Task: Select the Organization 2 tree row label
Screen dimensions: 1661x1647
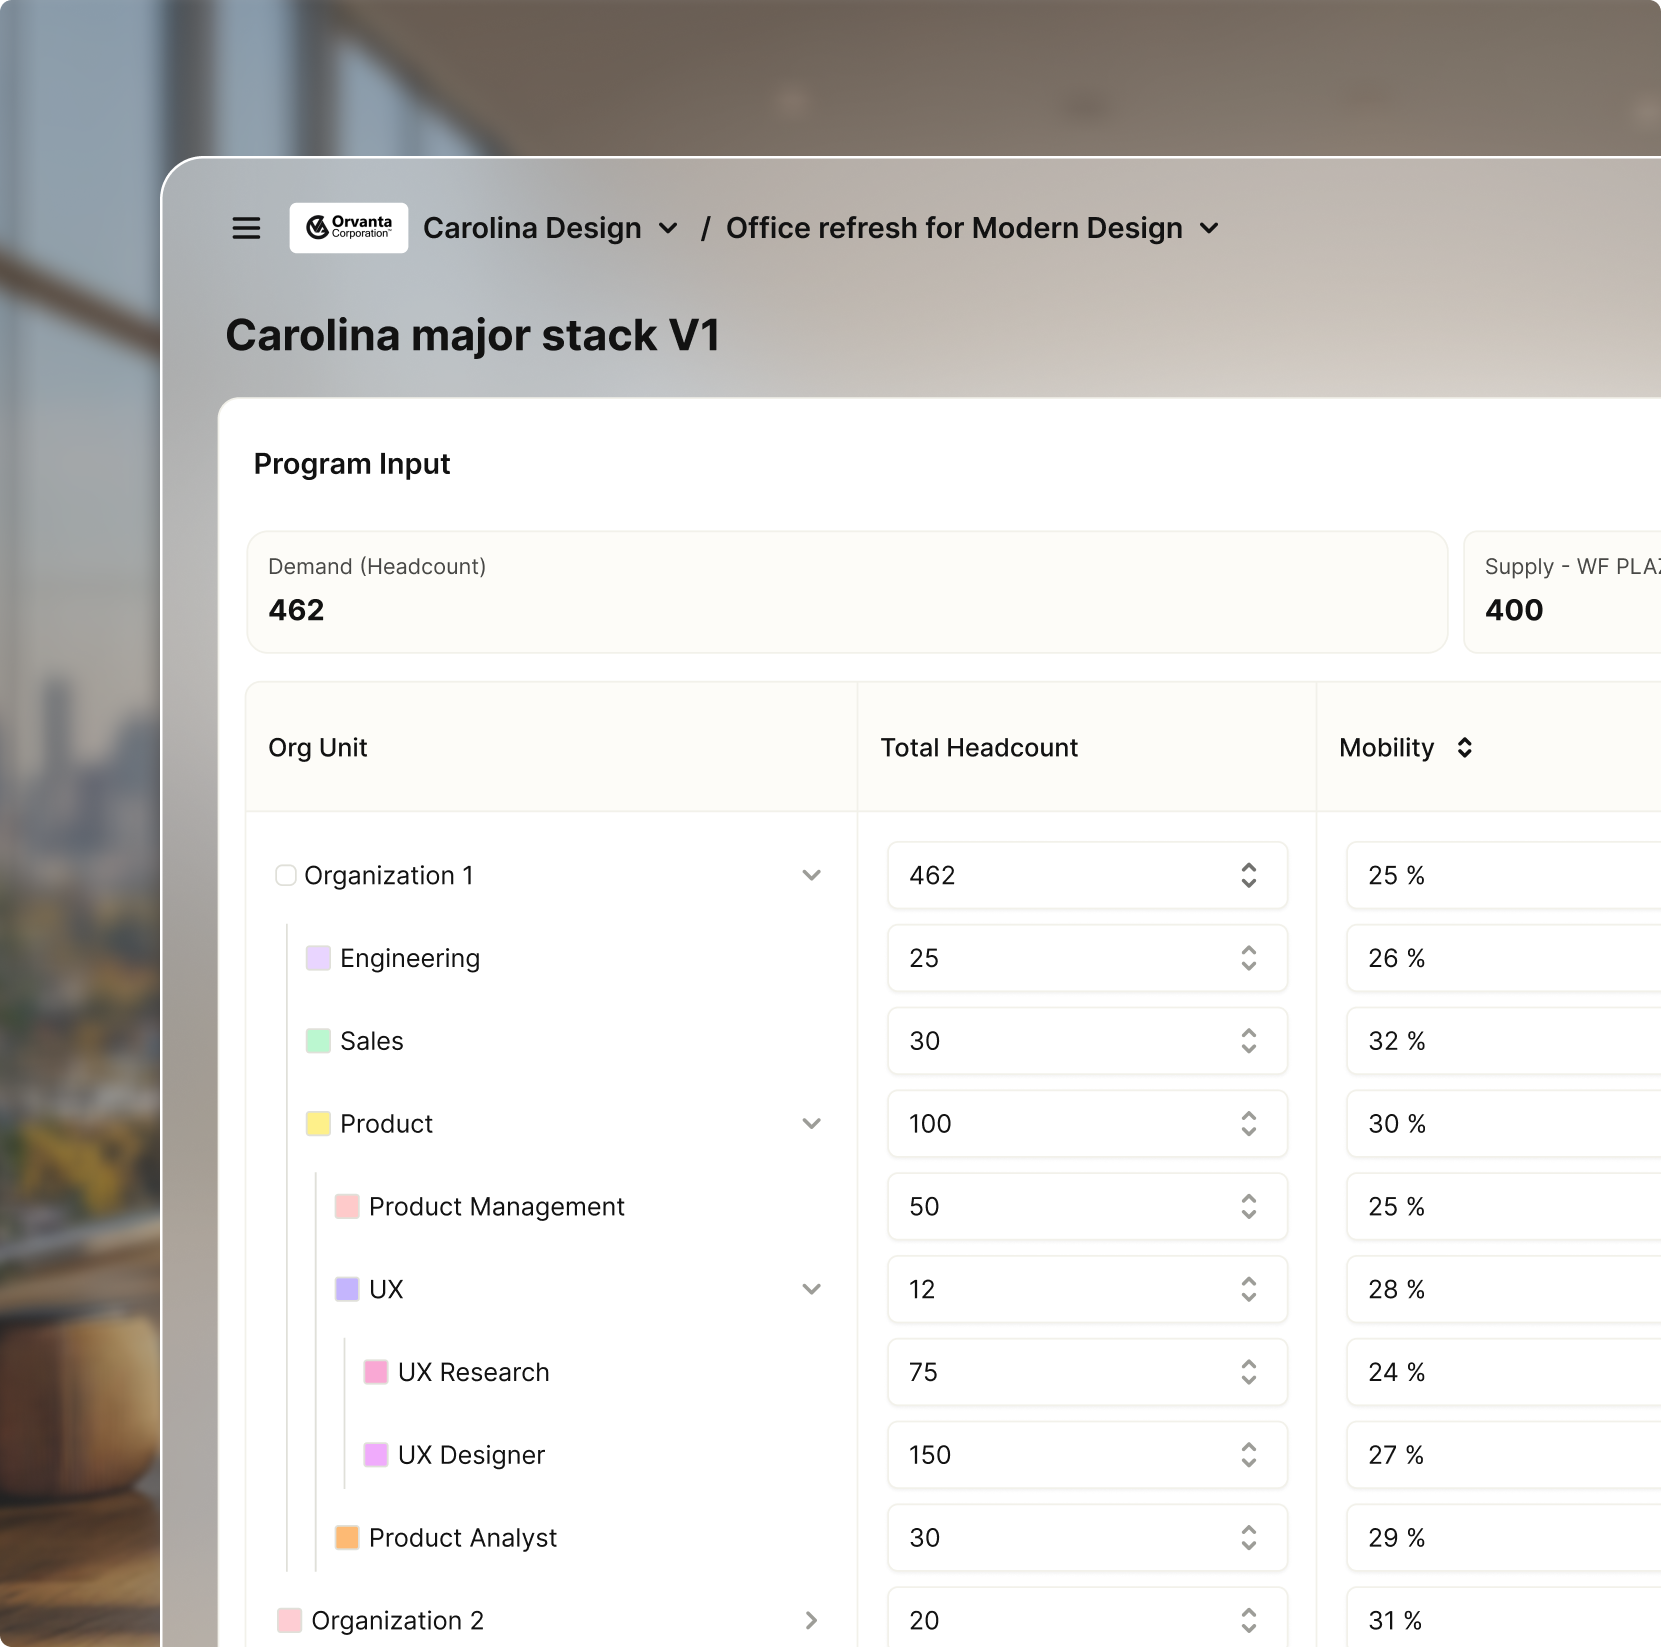Action: point(398,1620)
